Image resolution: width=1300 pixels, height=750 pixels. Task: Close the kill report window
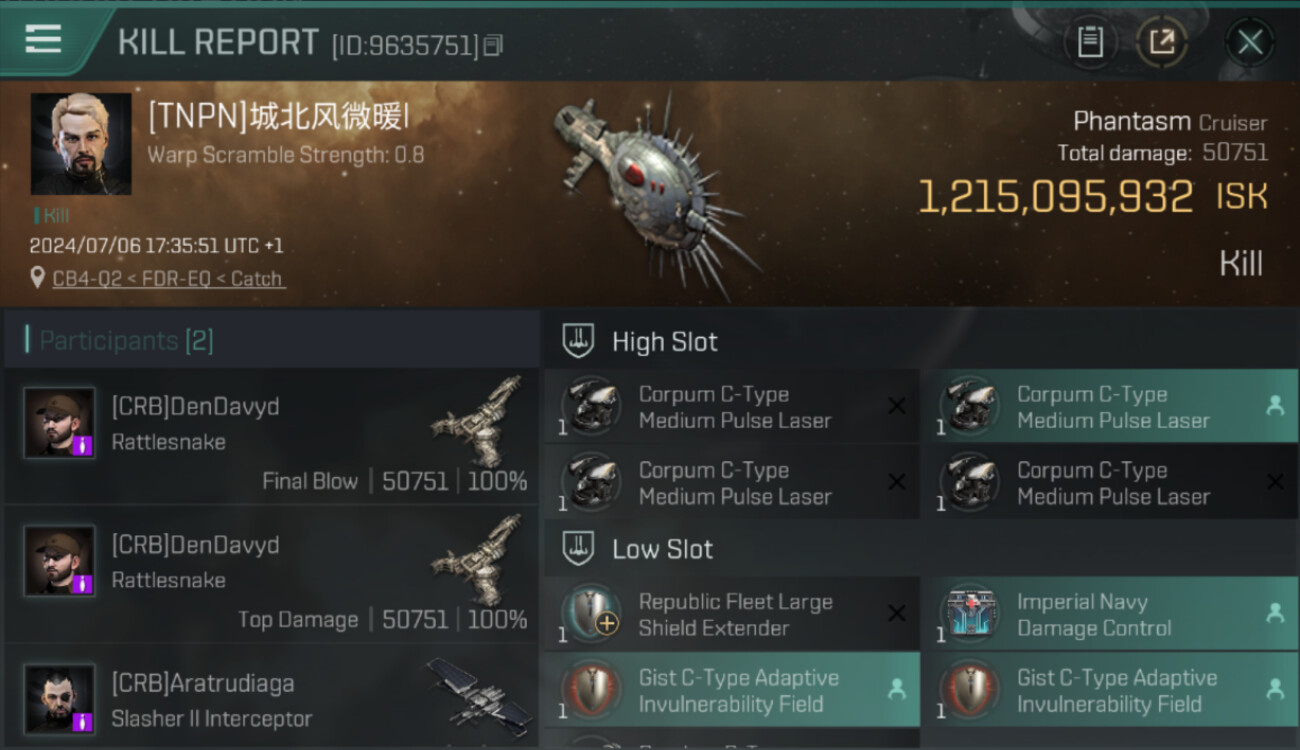pos(1249,42)
